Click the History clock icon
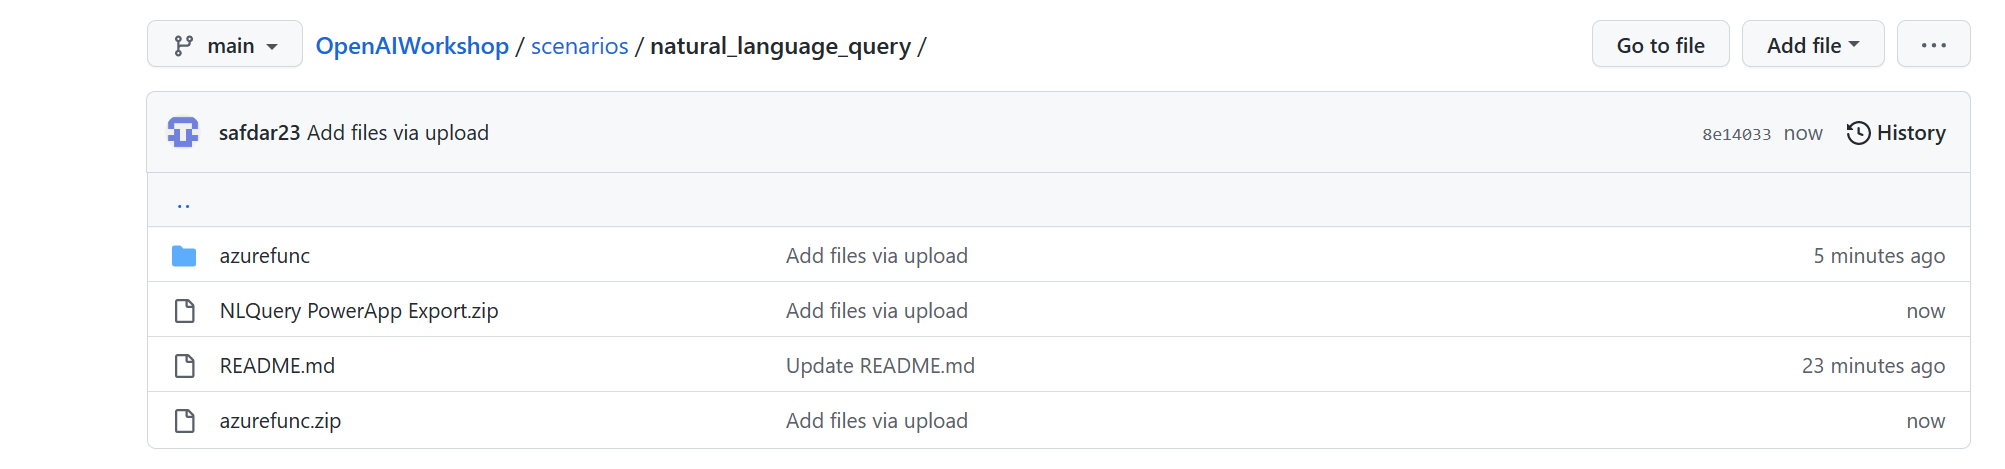 click(x=1858, y=133)
